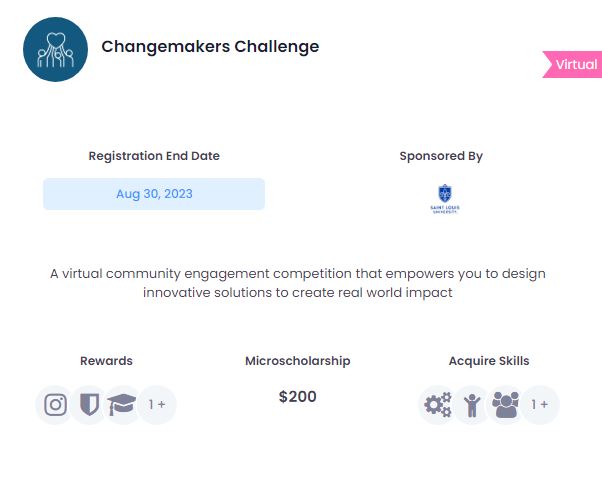Expand the 1+ more skills bubble
The width and height of the screenshot is (602, 490).
pos(539,405)
